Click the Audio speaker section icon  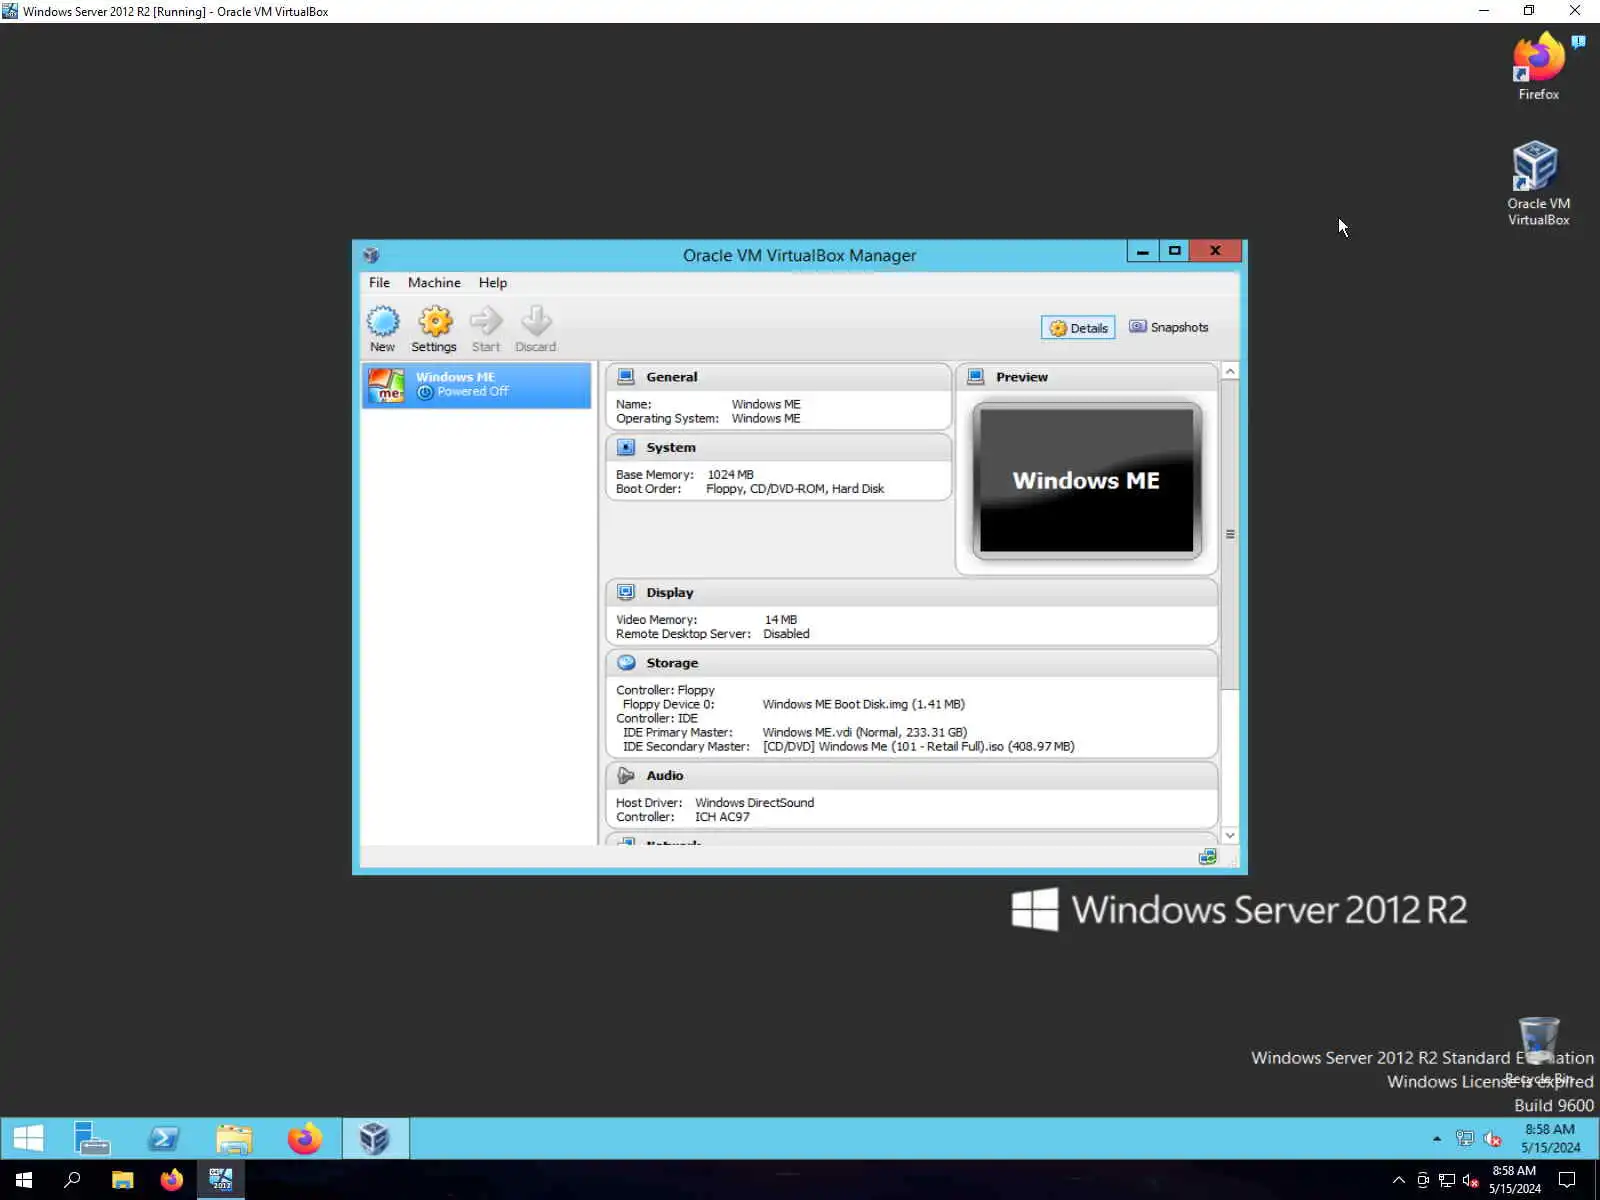pyautogui.click(x=626, y=775)
